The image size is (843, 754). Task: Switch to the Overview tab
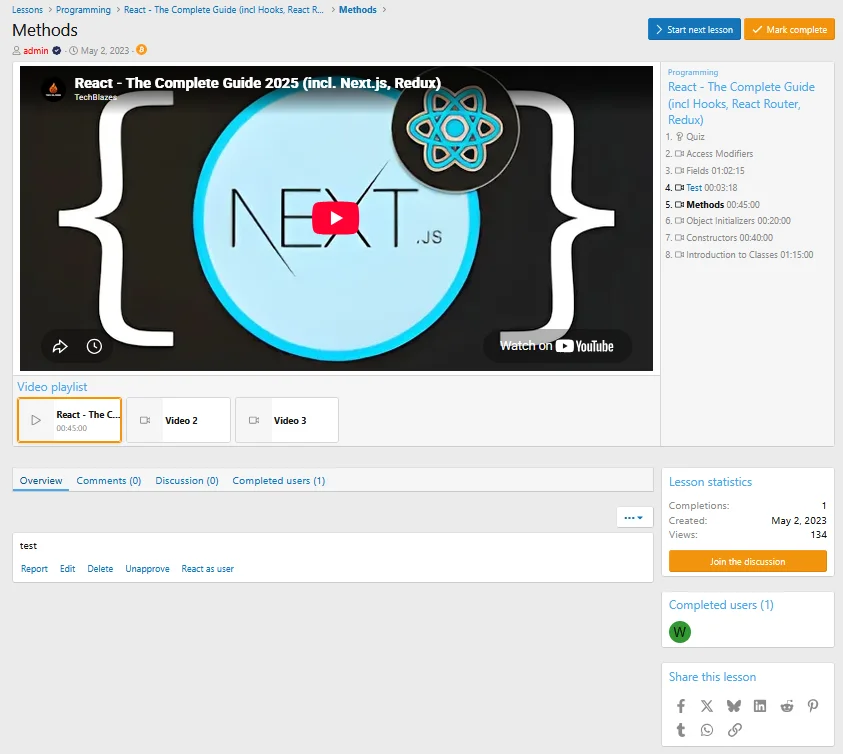coord(41,480)
